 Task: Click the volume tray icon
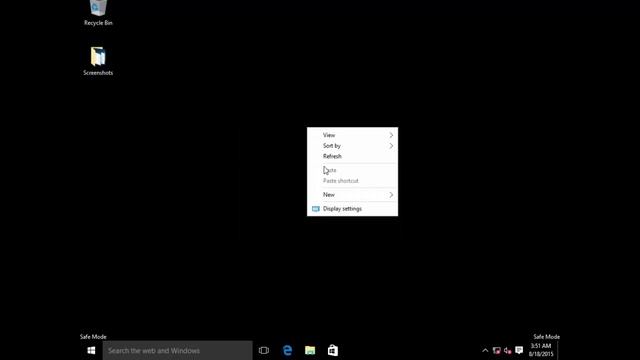click(507, 350)
